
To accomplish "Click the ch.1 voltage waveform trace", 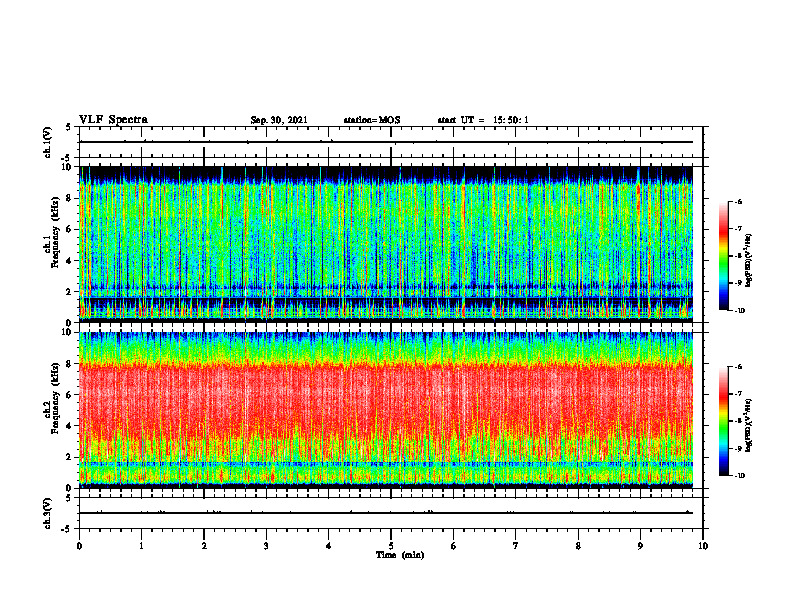I will point(386,142).
